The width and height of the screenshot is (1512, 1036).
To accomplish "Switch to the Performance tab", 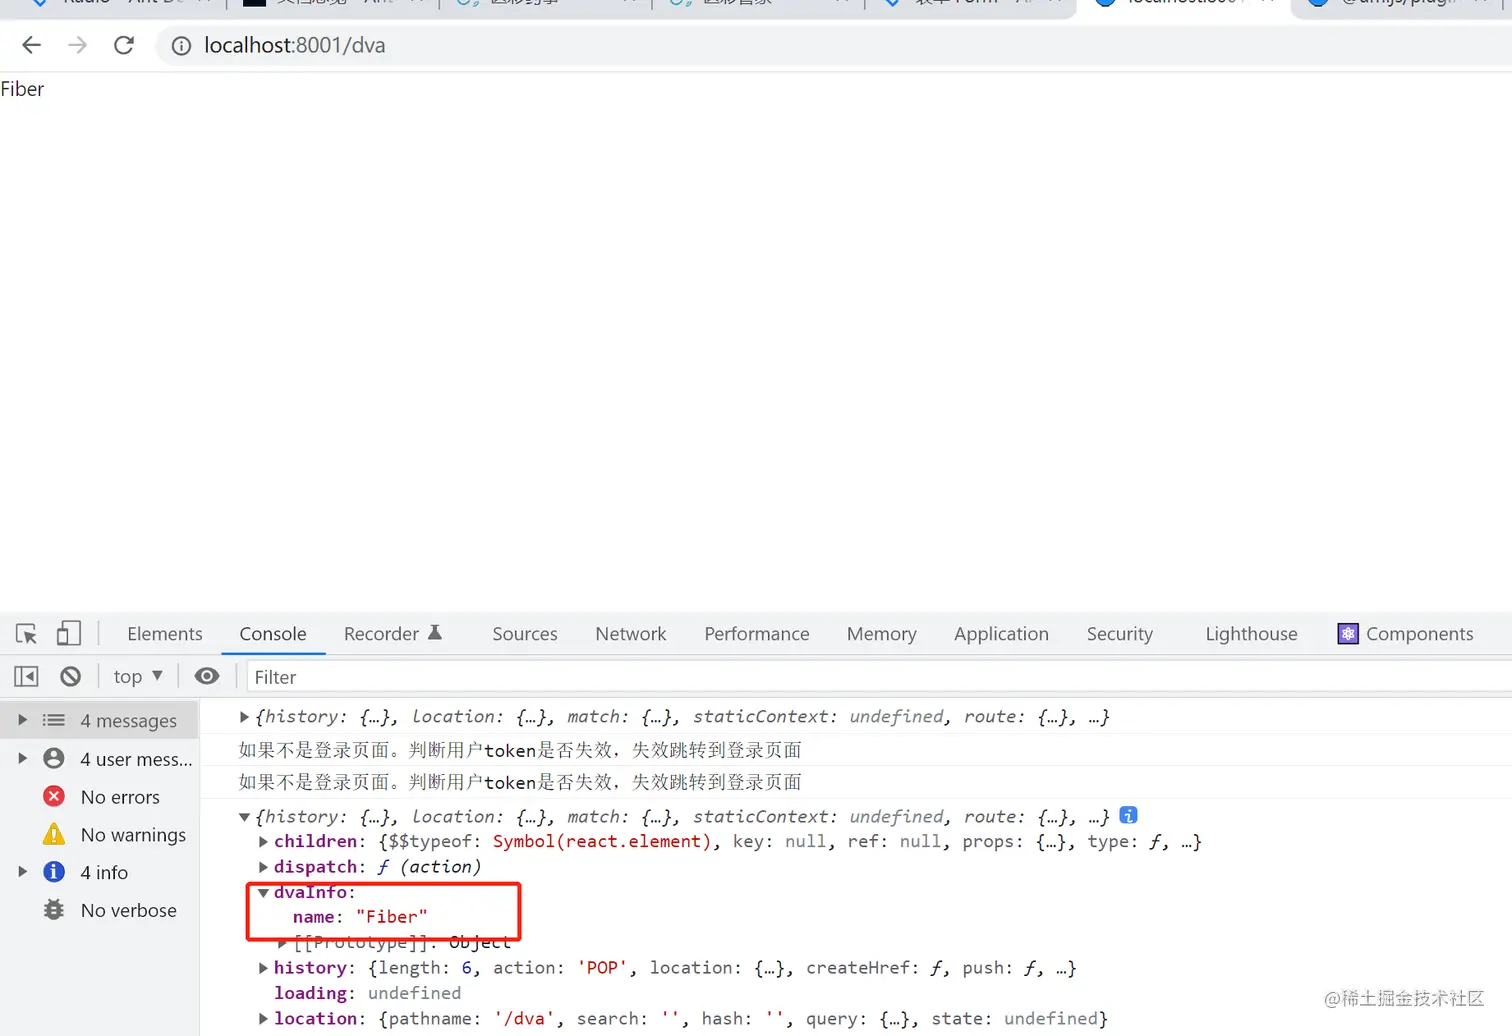I will pos(757,634).
